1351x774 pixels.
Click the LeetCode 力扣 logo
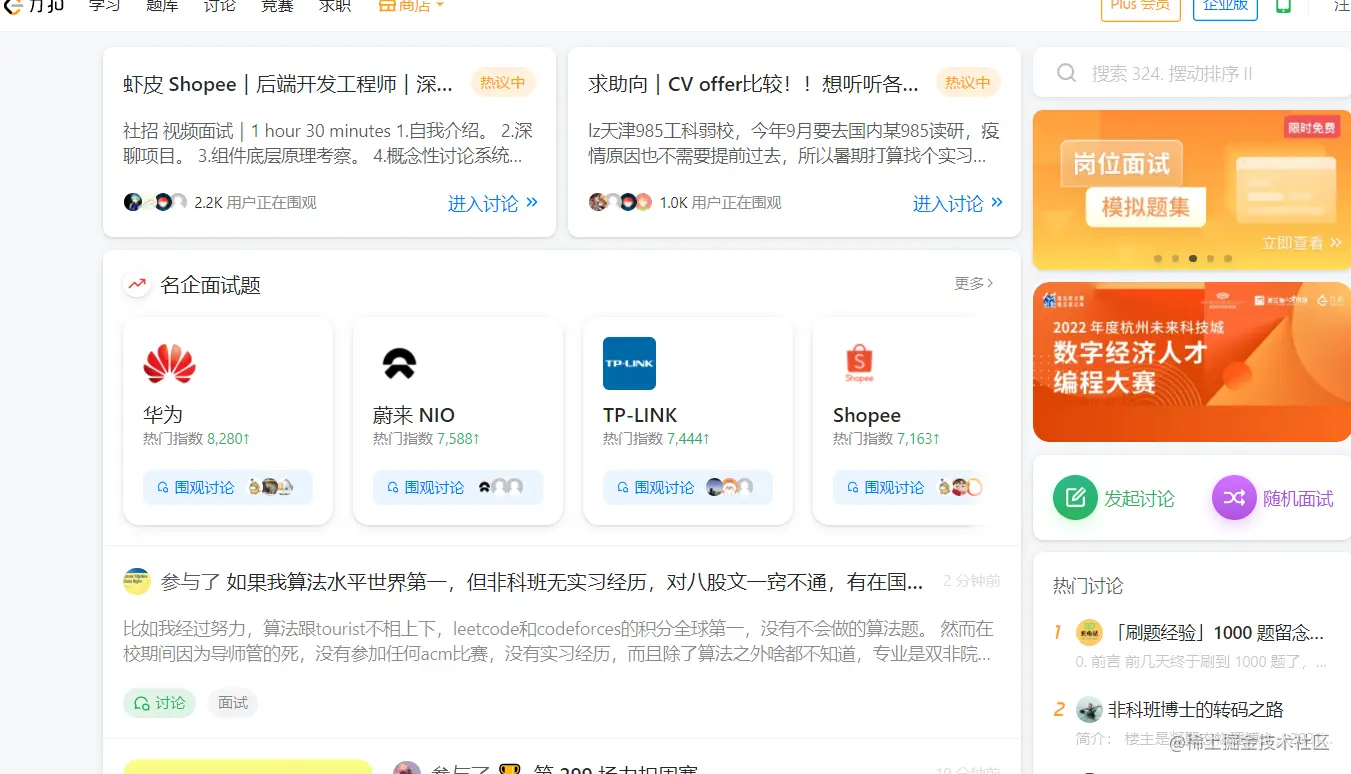click(x=33, y=5)
